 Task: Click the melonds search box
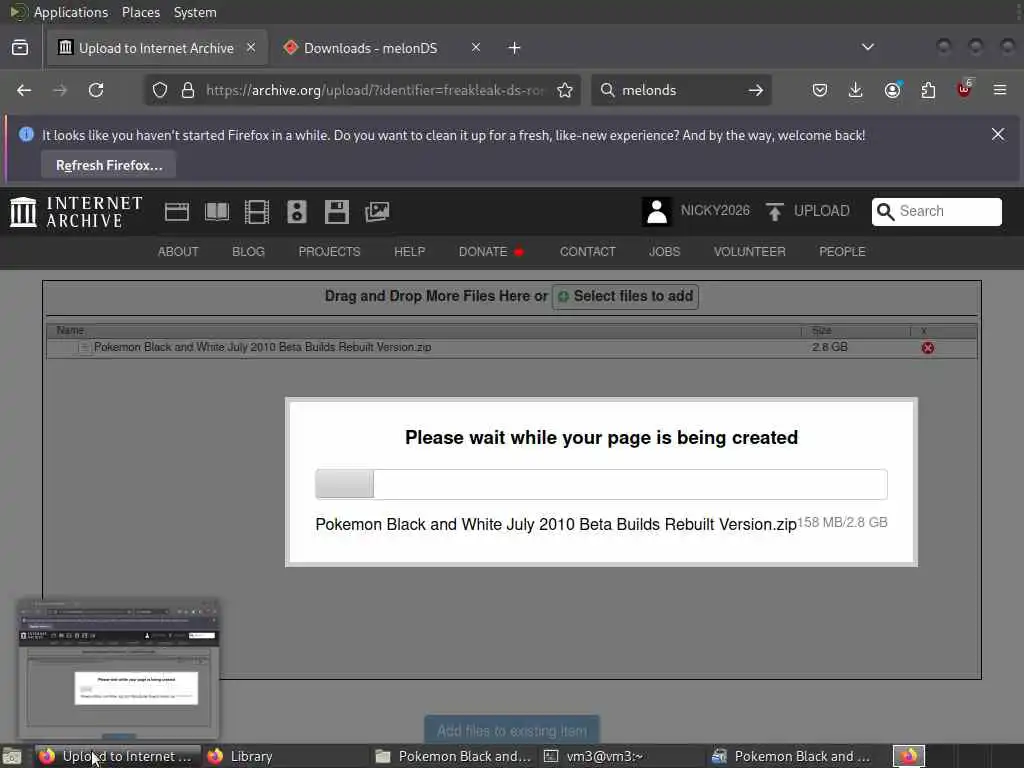[679, 90]
